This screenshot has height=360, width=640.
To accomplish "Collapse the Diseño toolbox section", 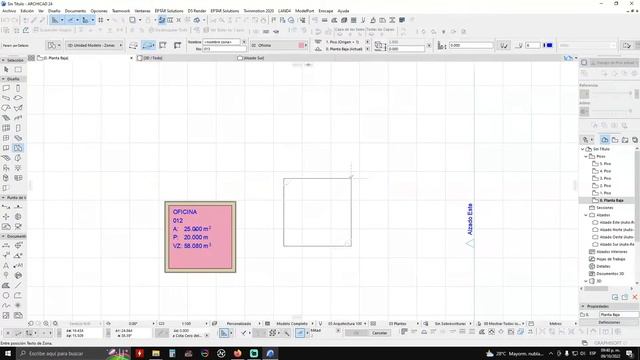I will coord(3,79).
